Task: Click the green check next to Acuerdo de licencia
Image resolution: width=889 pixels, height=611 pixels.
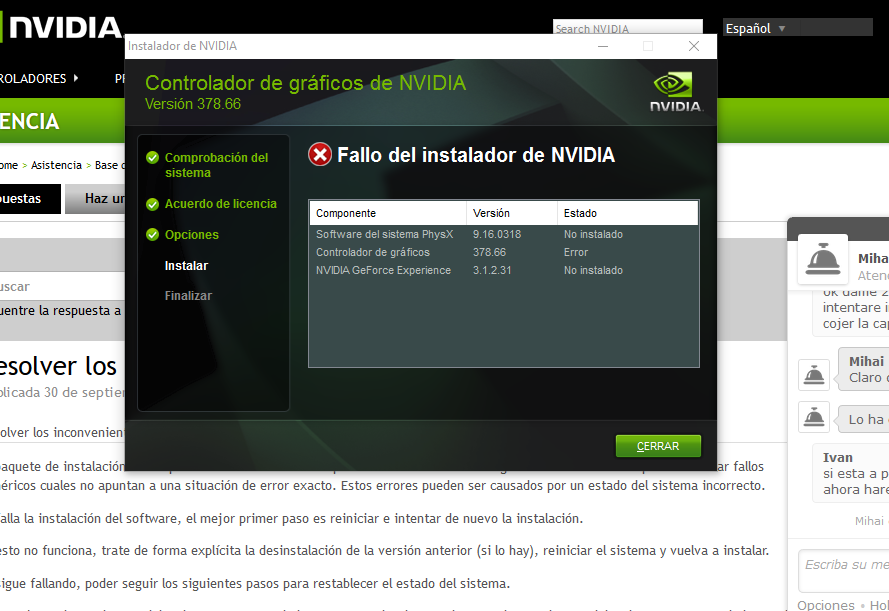Action: click(153, 204)
